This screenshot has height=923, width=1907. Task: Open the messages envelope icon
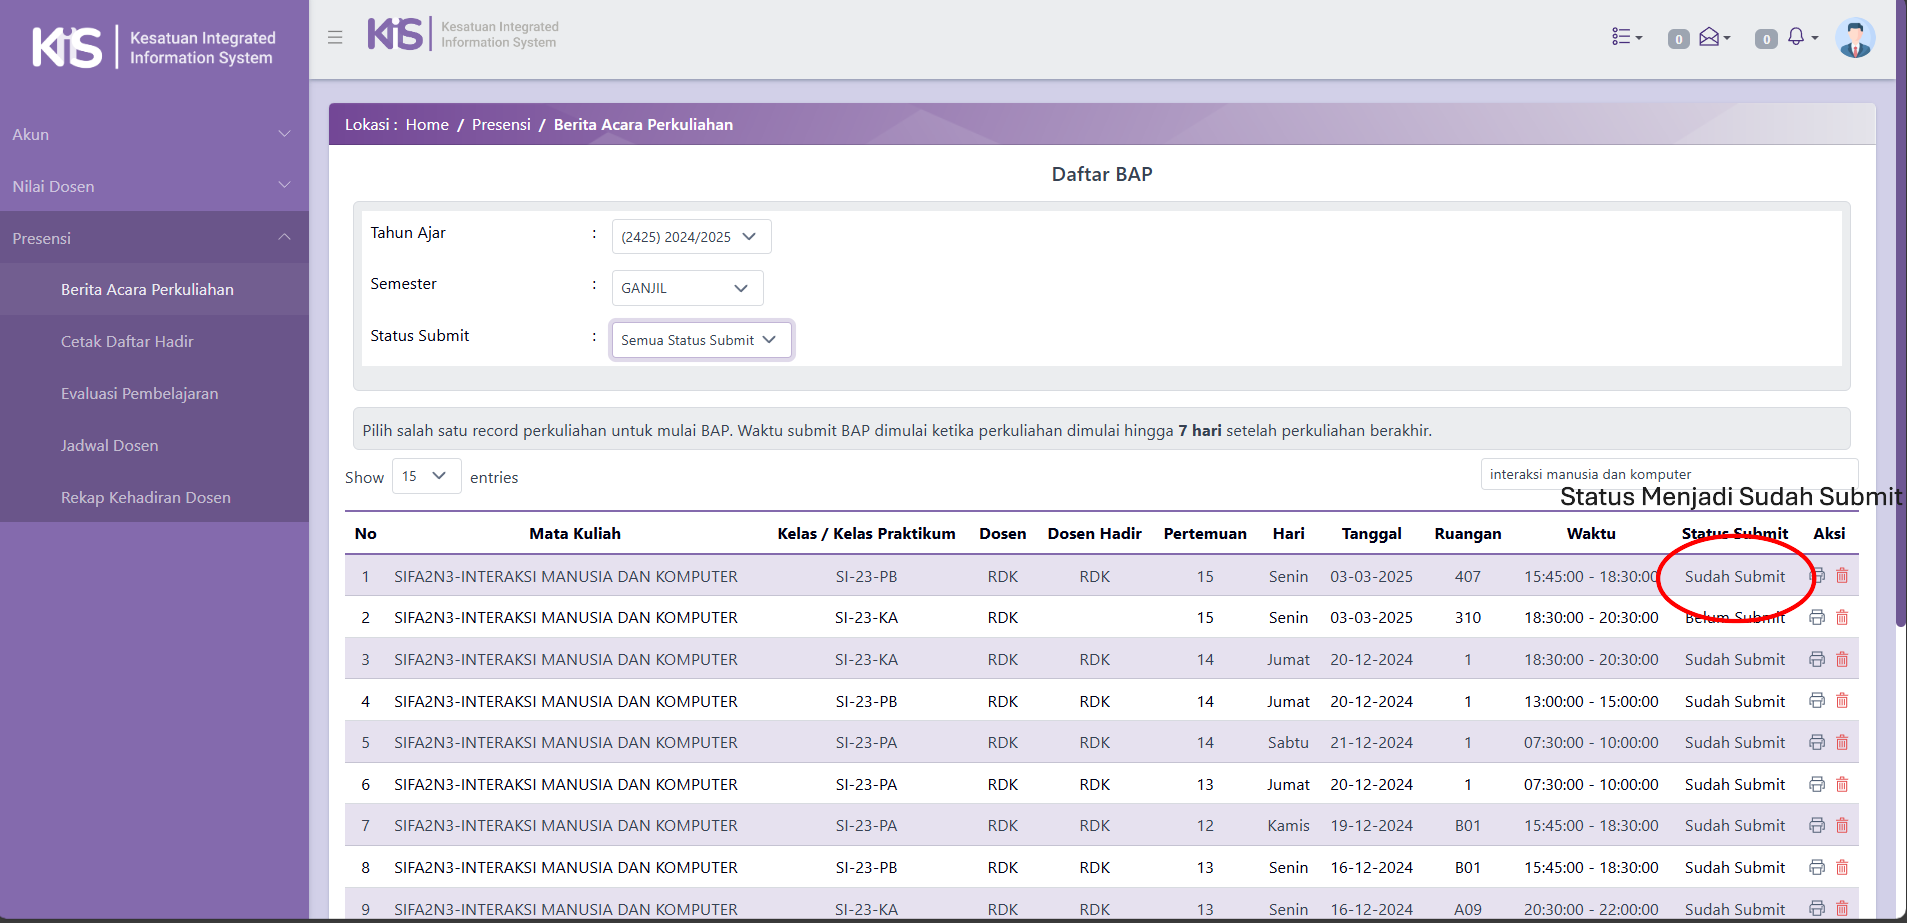[x=1711, y=37]
